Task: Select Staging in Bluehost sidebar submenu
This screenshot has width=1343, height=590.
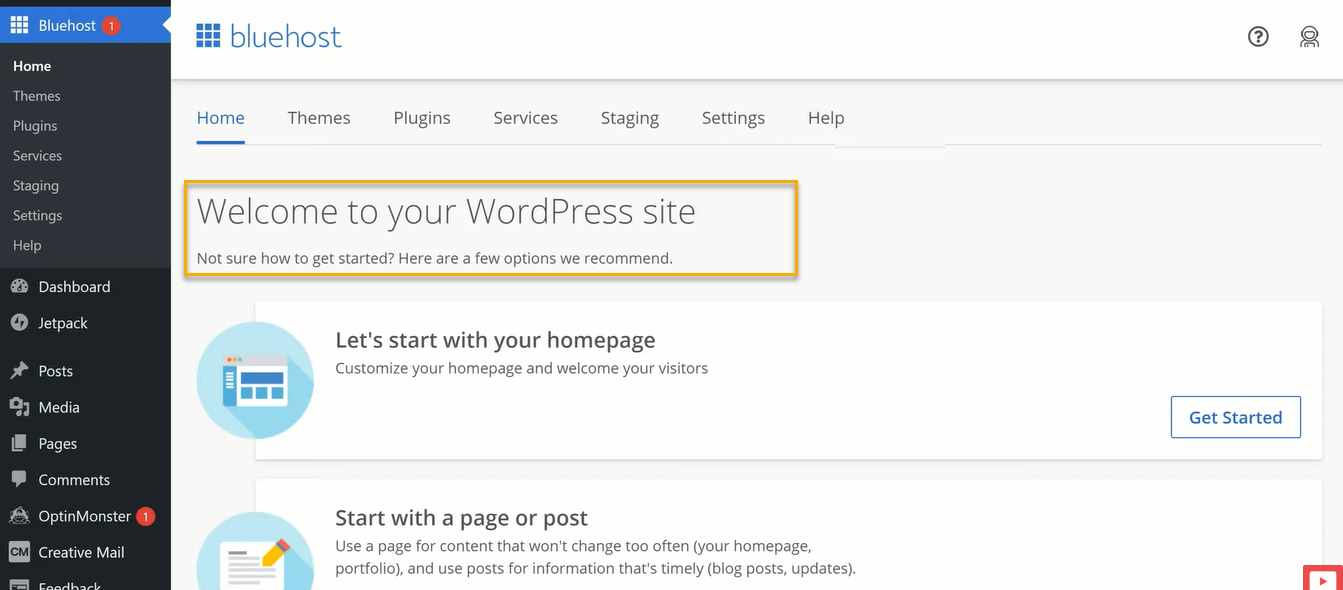Action: click(x=36, y=186)
